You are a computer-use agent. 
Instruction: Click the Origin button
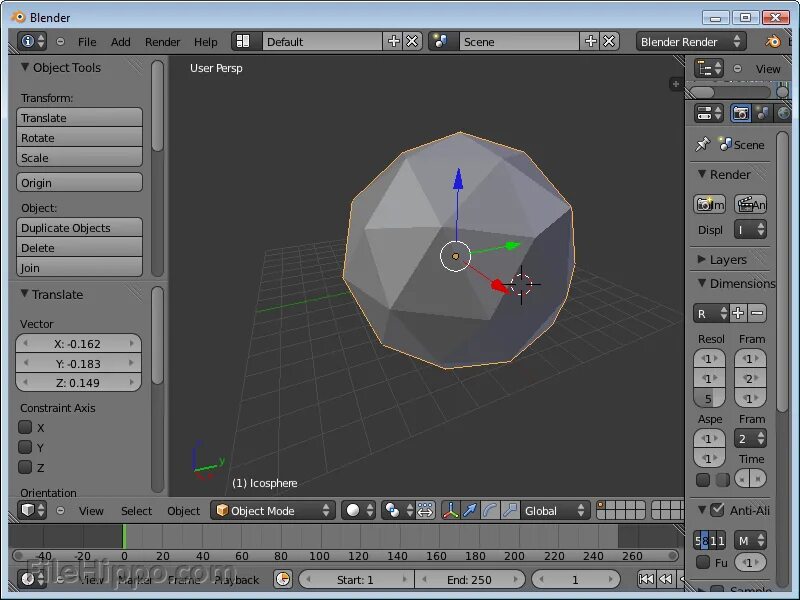[x=79, y=182]
